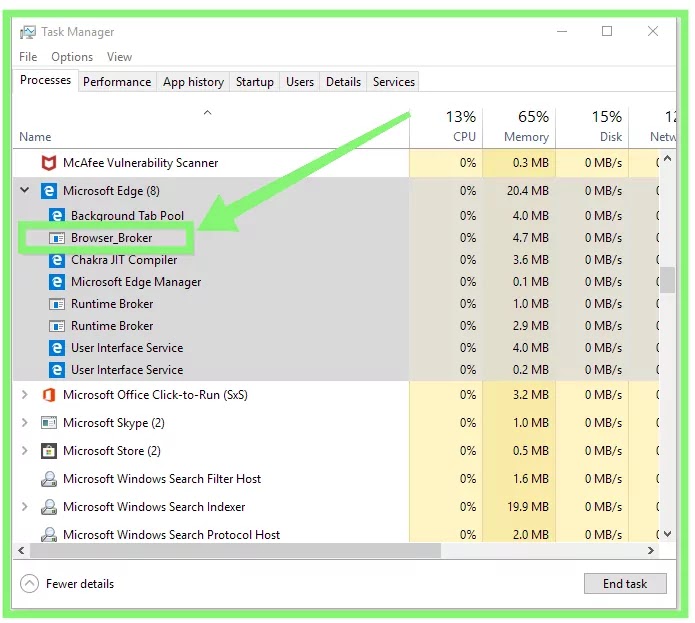695x623 pixels.
Task: Click the horizontal scrollbar thumb
Action: click(x=235, y=550)
